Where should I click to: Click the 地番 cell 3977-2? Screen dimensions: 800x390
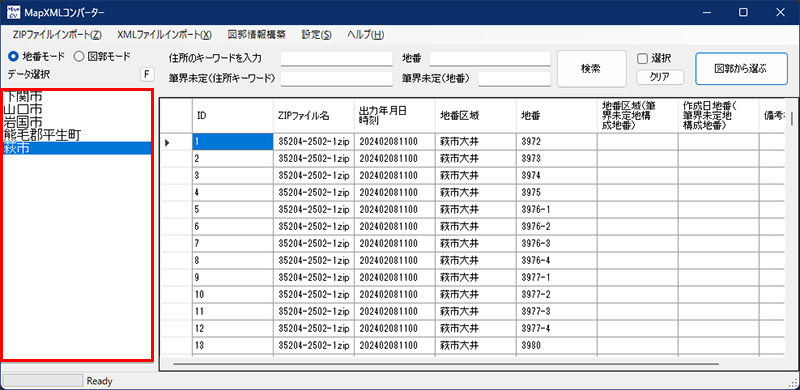click(557, 295)
